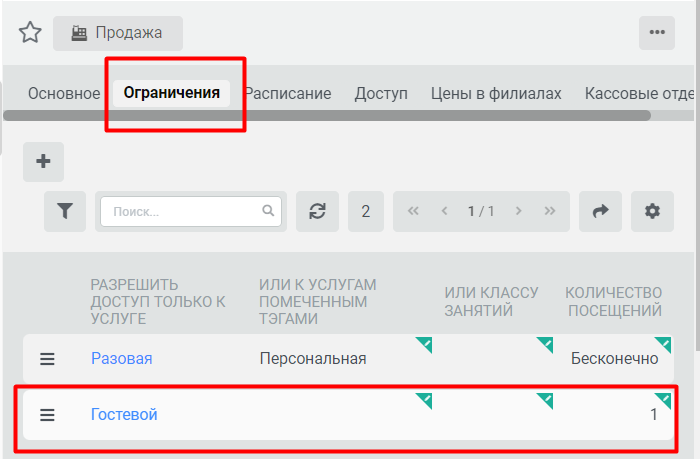The height and width of the screenshot is (459, 700).
Task: Click the Персональная tag cell
Action: pos(313,359)
